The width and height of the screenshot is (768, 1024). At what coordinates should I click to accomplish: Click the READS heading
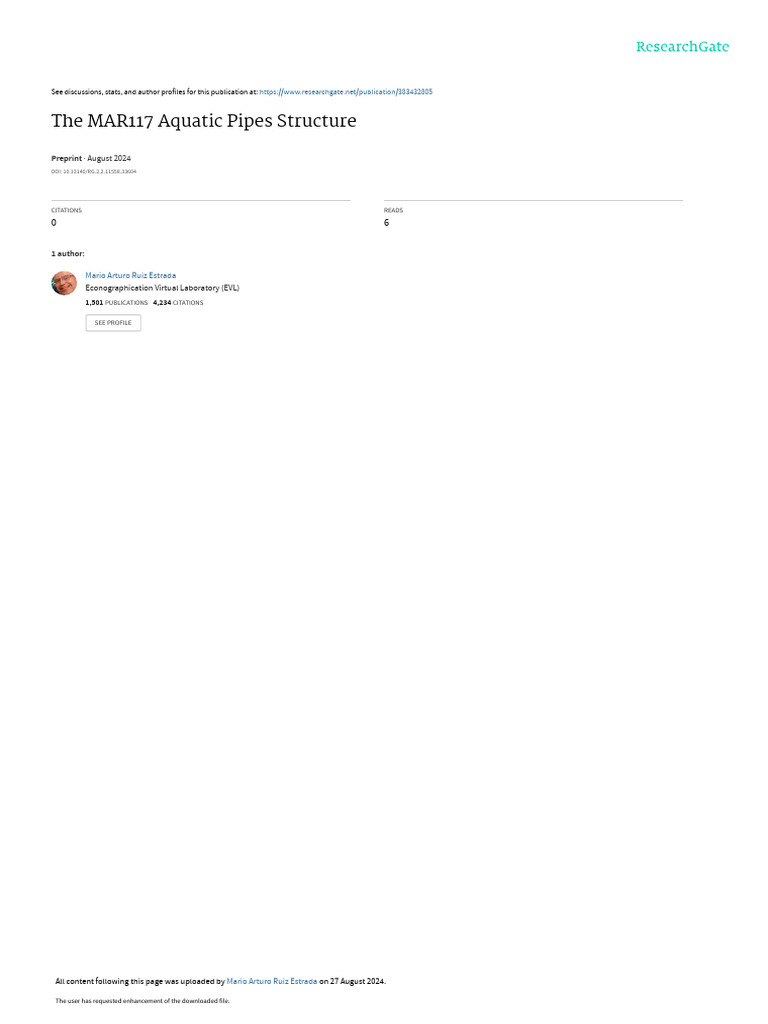pyautogui.click(x=393, y=210)
